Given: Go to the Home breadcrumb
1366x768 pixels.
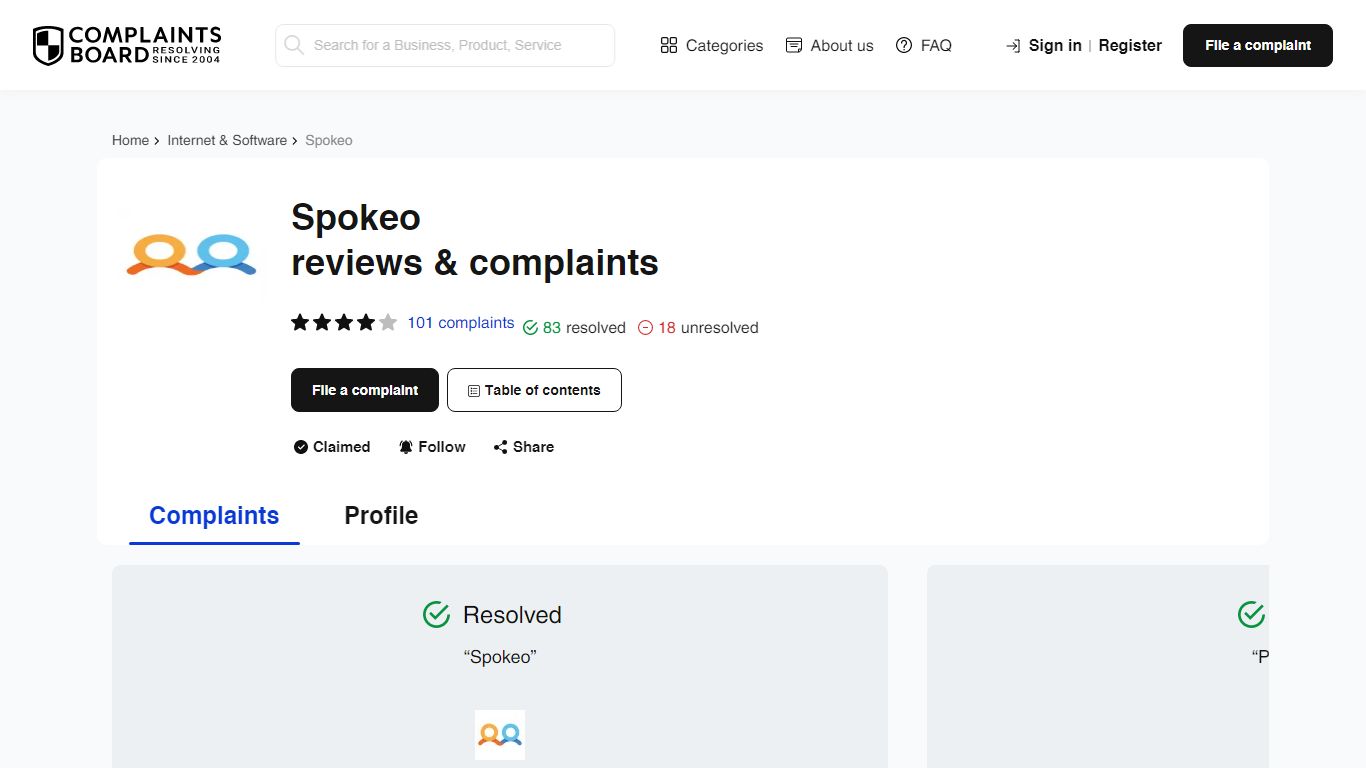Looking at the screenshot, I should (x=130, y=140).
